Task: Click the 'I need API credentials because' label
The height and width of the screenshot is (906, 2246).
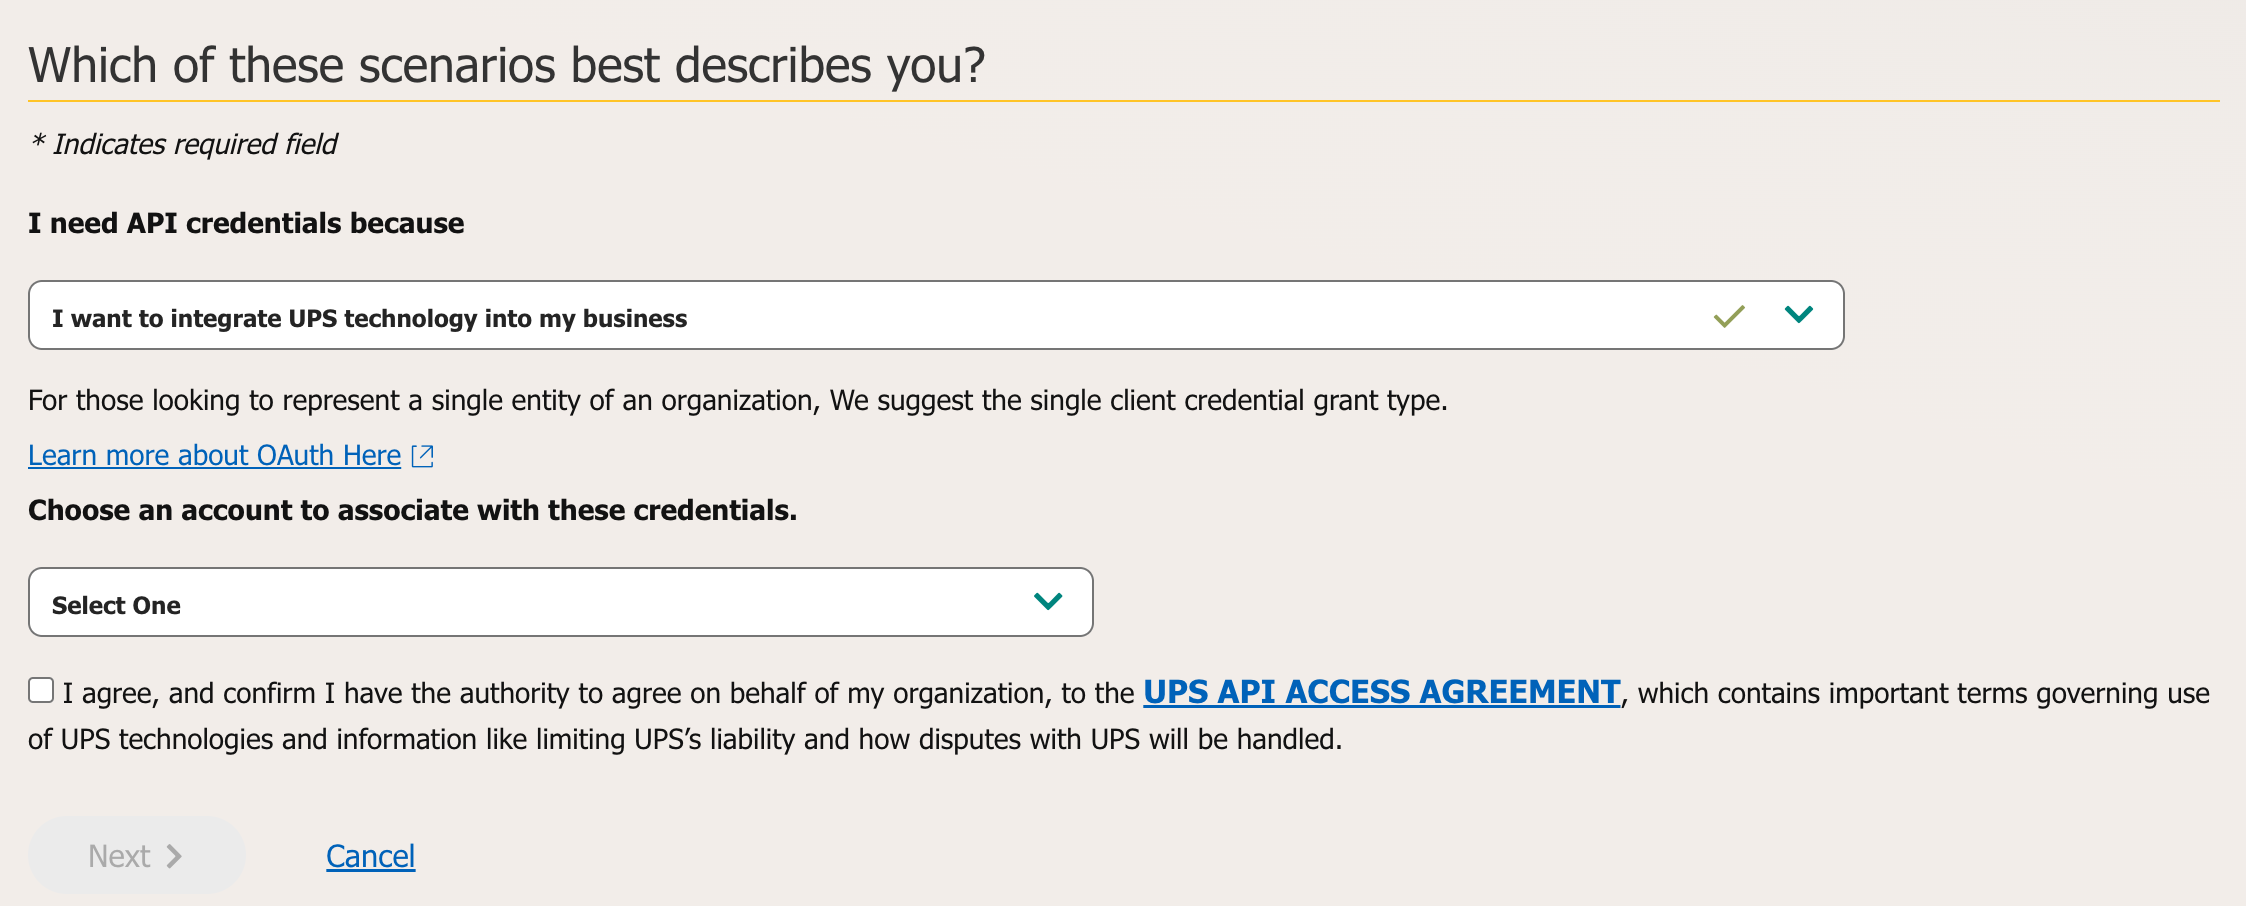Action: (246, 223)
